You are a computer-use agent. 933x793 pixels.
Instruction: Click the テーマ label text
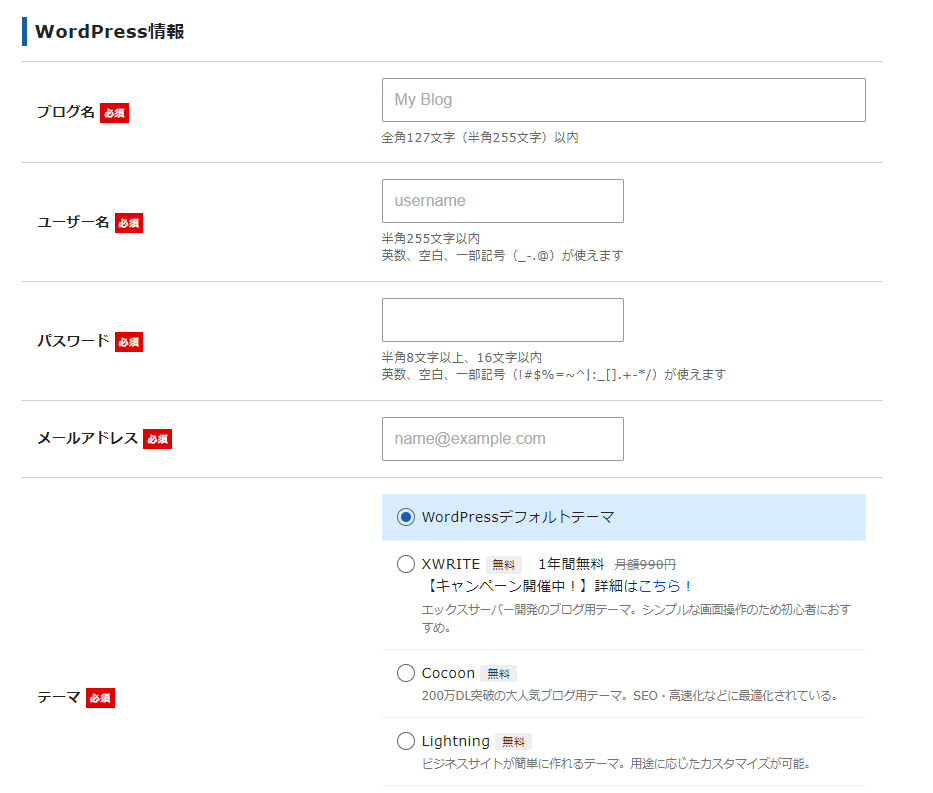point(58,697)
